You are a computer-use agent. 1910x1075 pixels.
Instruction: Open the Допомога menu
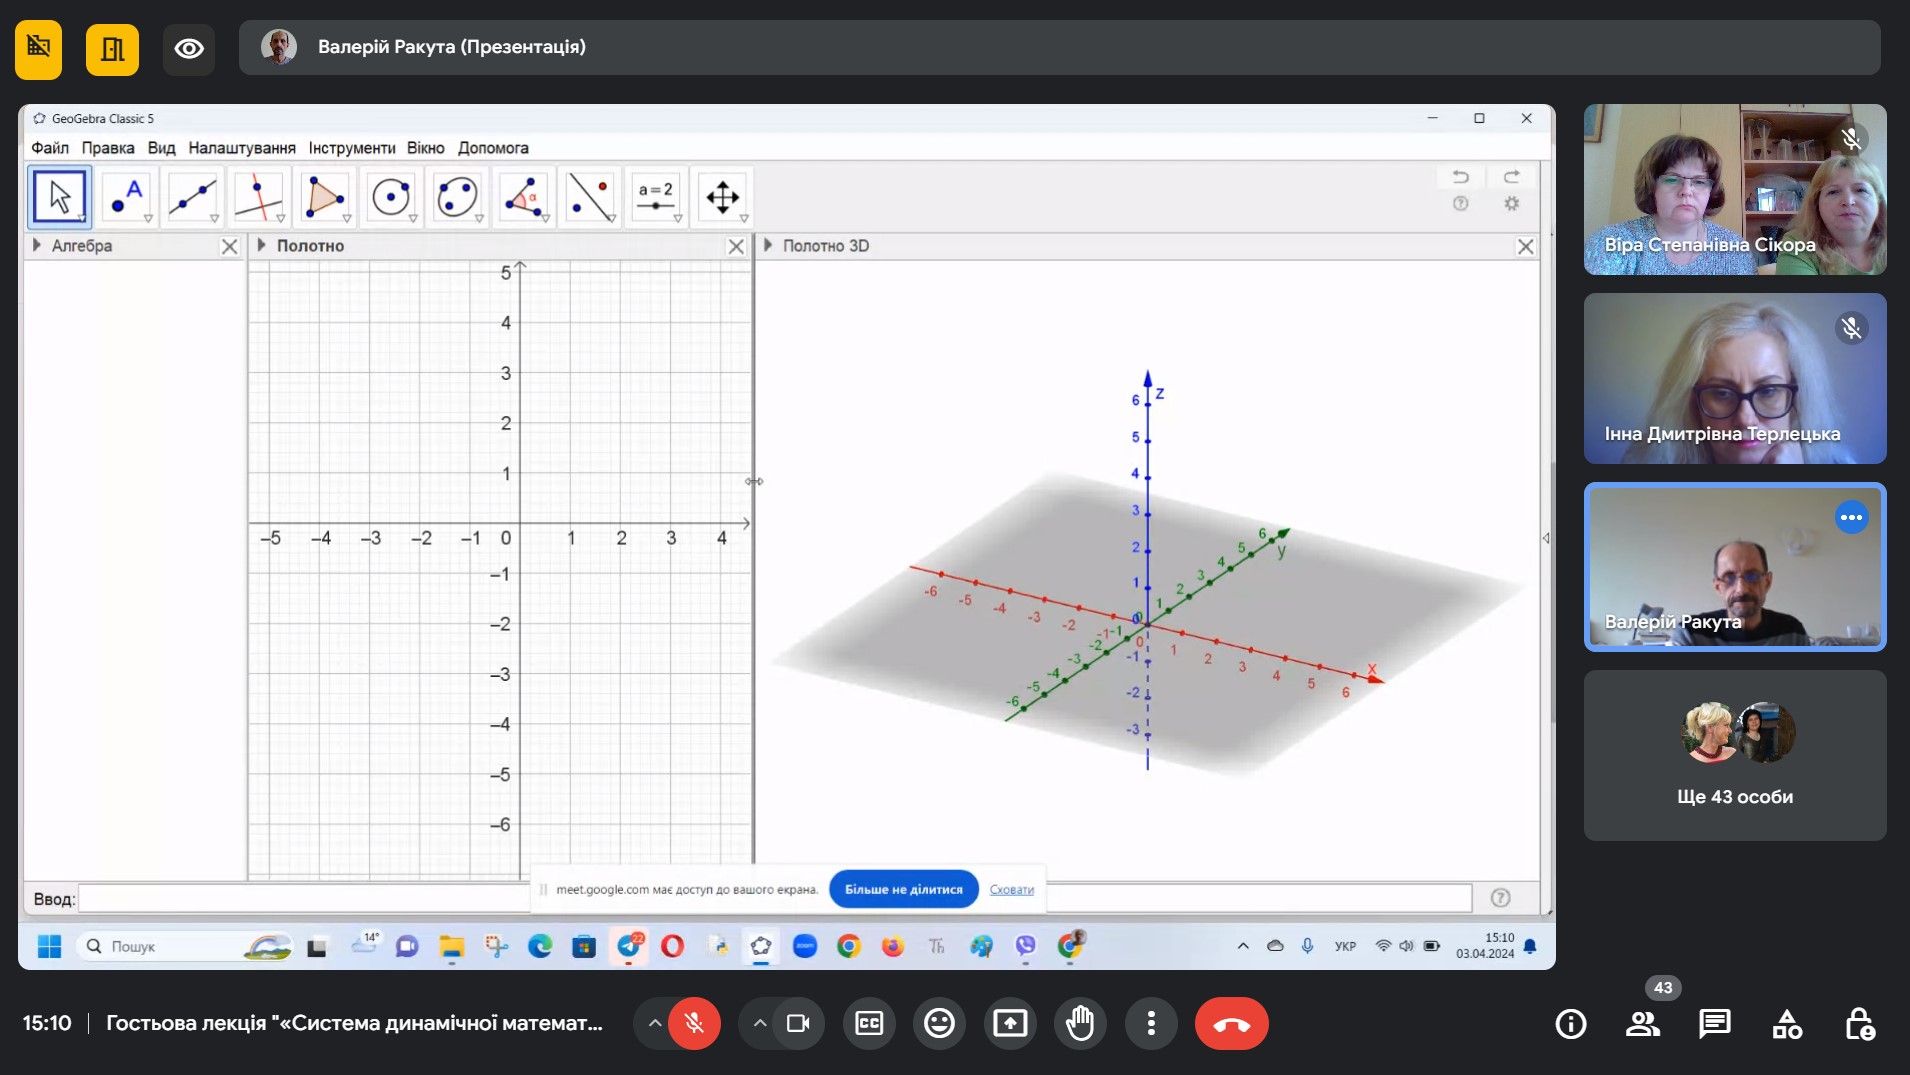(493, 148)
